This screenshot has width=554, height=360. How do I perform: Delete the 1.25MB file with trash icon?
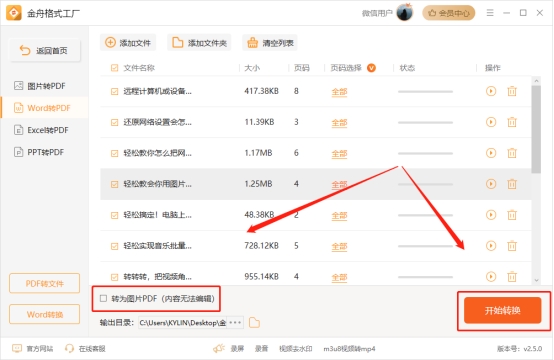pyautogui.click(x=512, y=184)
